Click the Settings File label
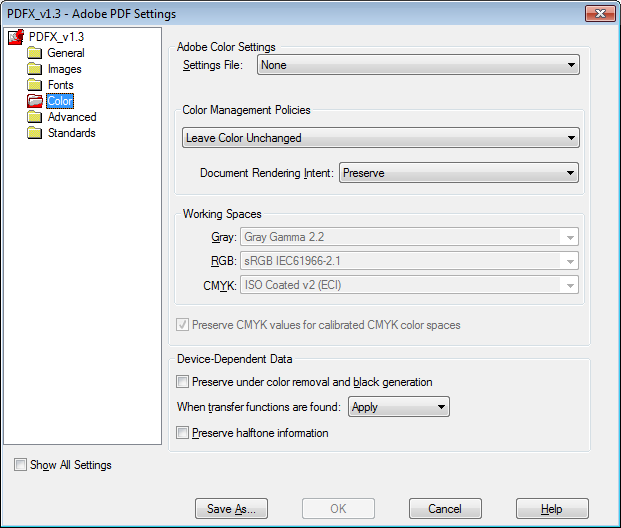The image size is (621, 528). pos(213,65)
